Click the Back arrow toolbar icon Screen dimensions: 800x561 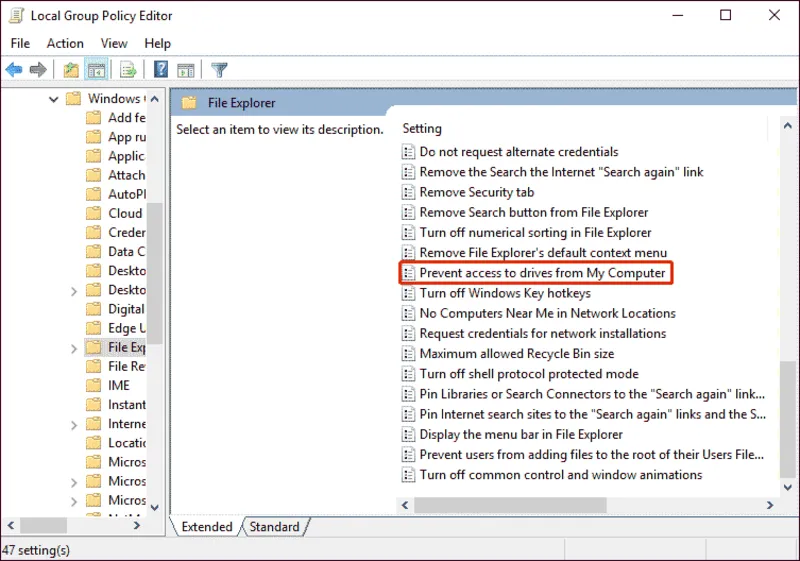click(x=14, y=70)
